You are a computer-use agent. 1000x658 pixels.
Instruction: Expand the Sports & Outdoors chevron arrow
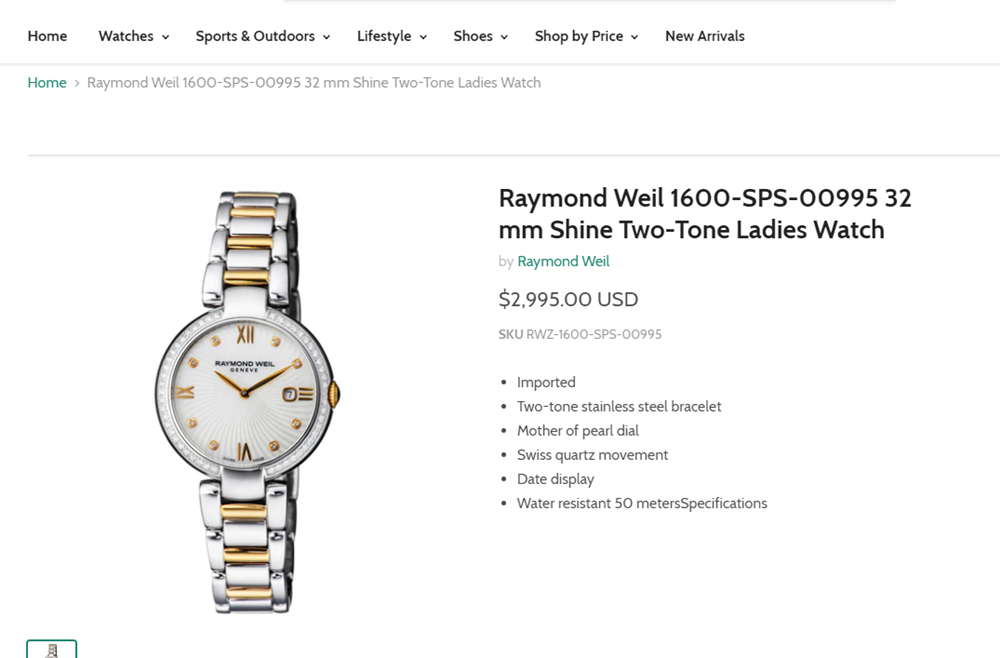[326, 37]
